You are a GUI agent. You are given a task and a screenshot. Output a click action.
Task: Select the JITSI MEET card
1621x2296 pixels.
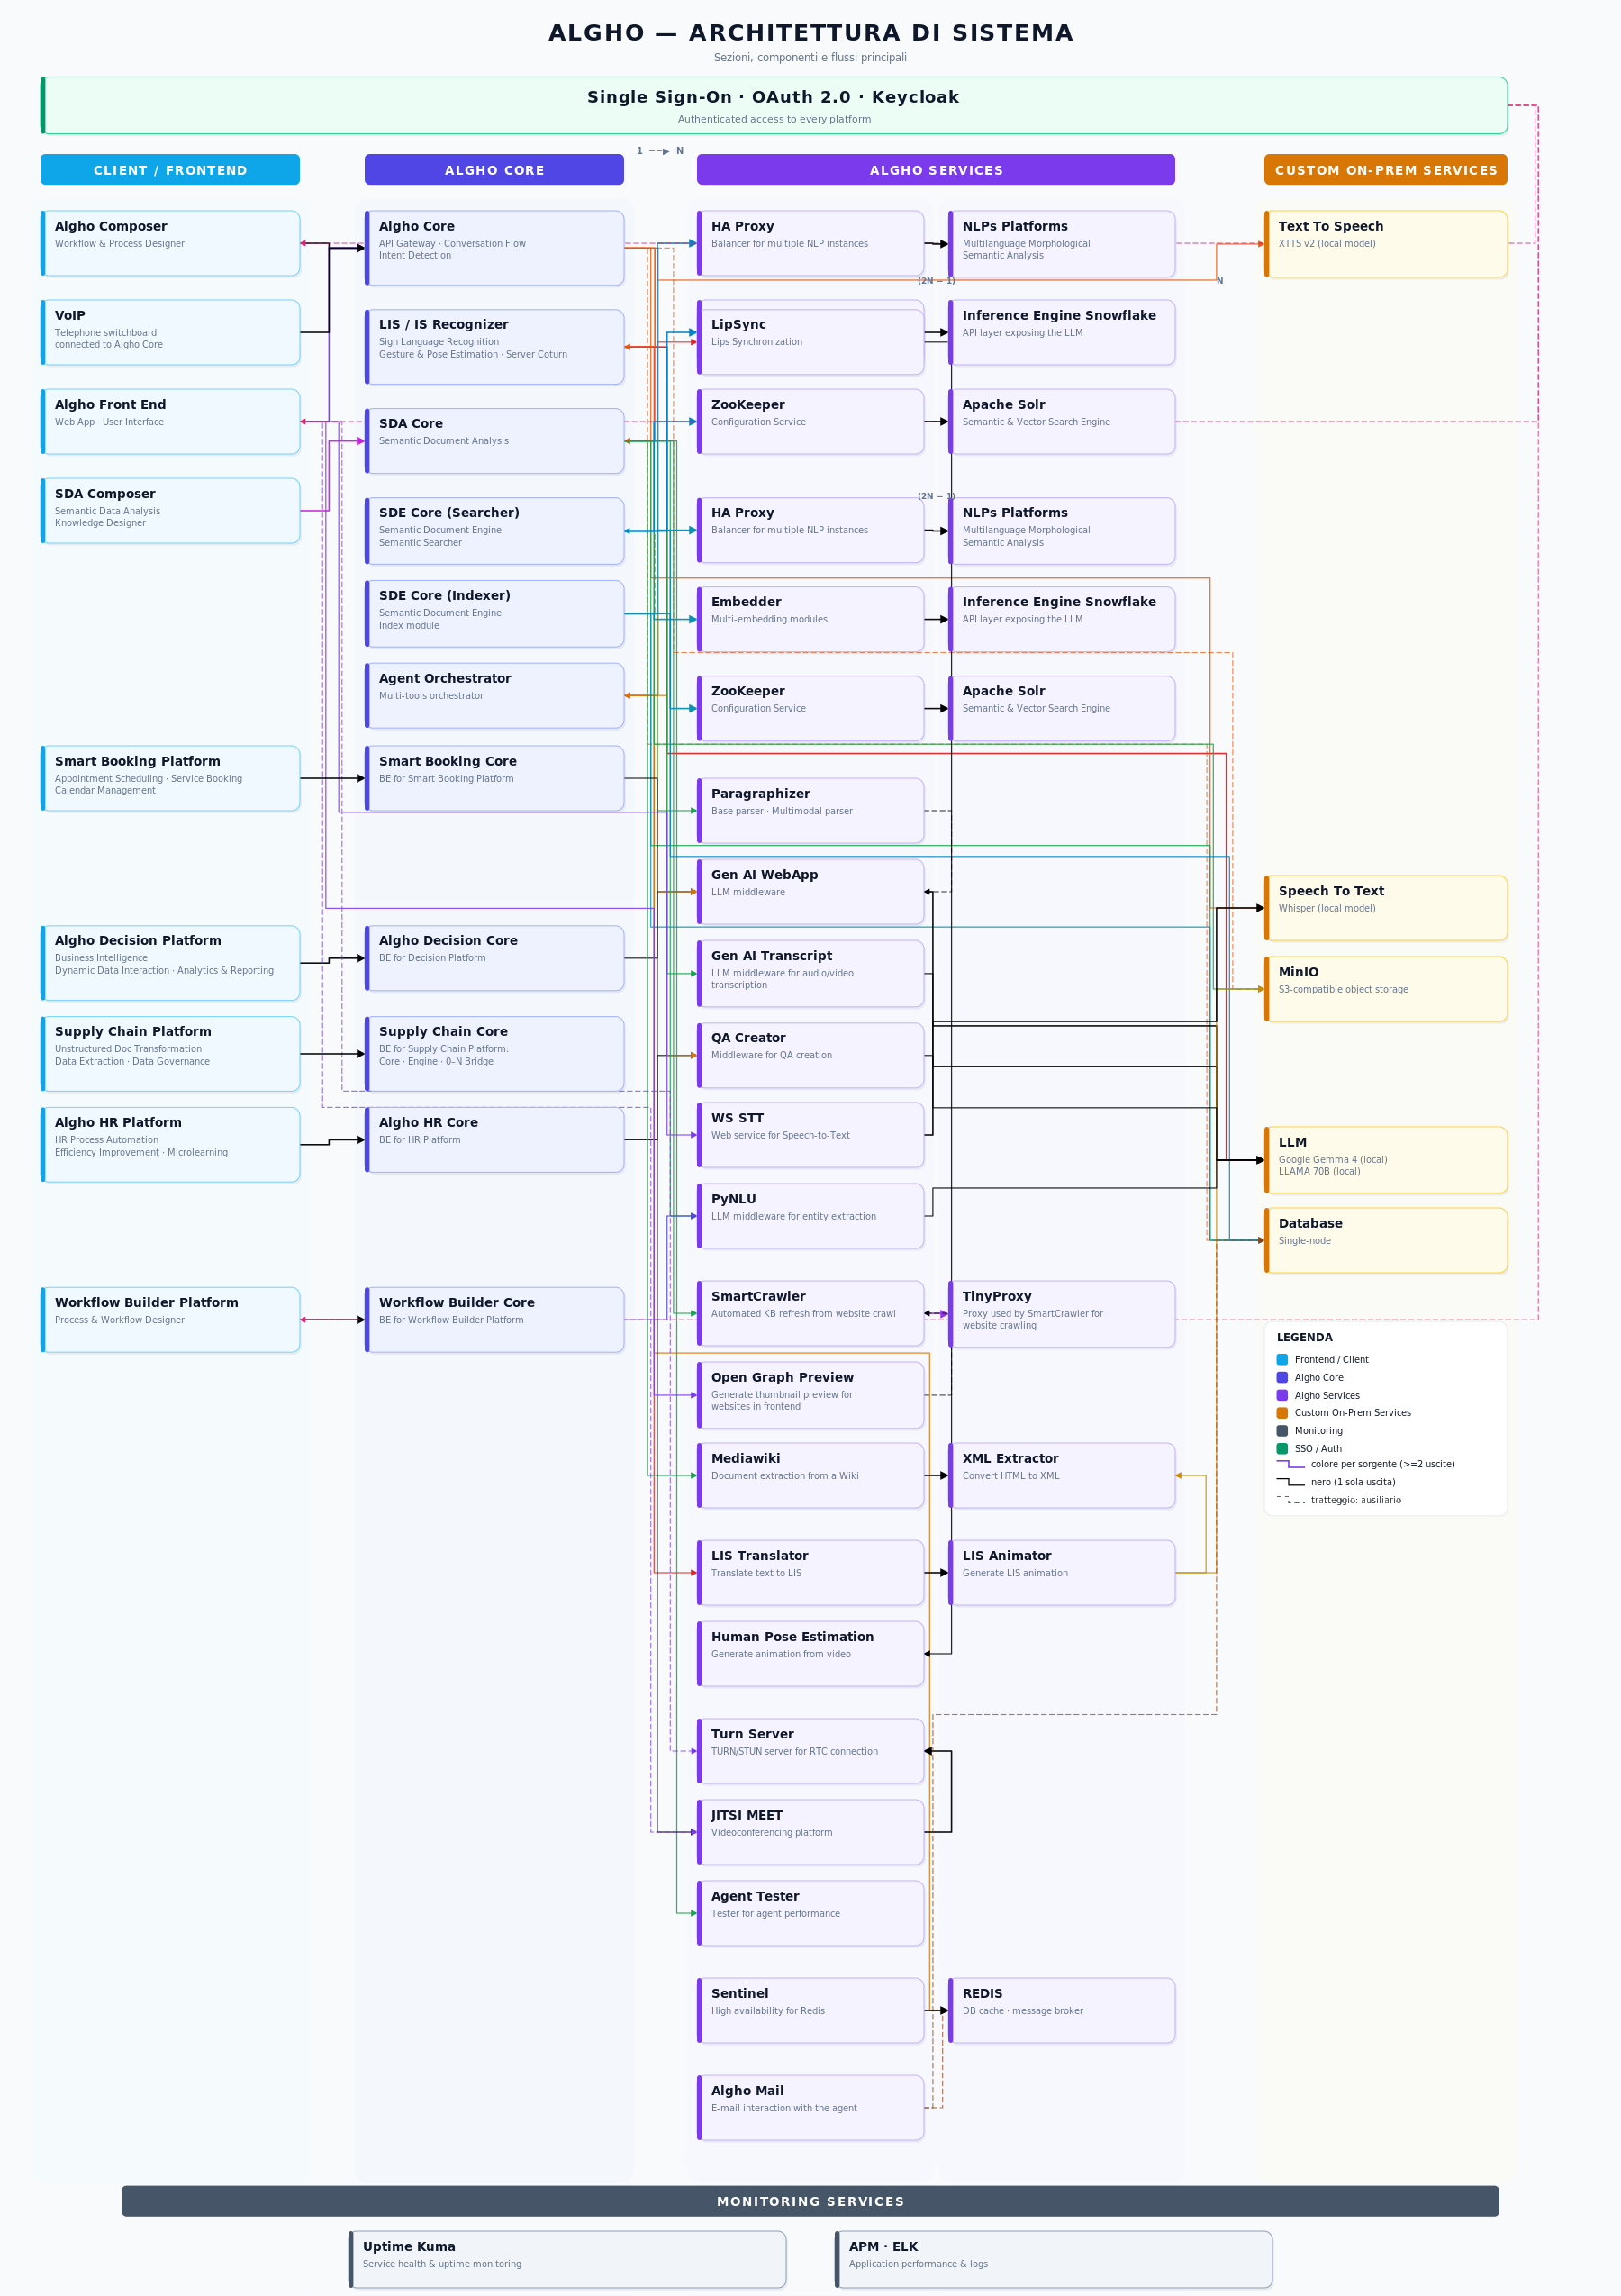pyautogui.click(x=810, y=1832)
